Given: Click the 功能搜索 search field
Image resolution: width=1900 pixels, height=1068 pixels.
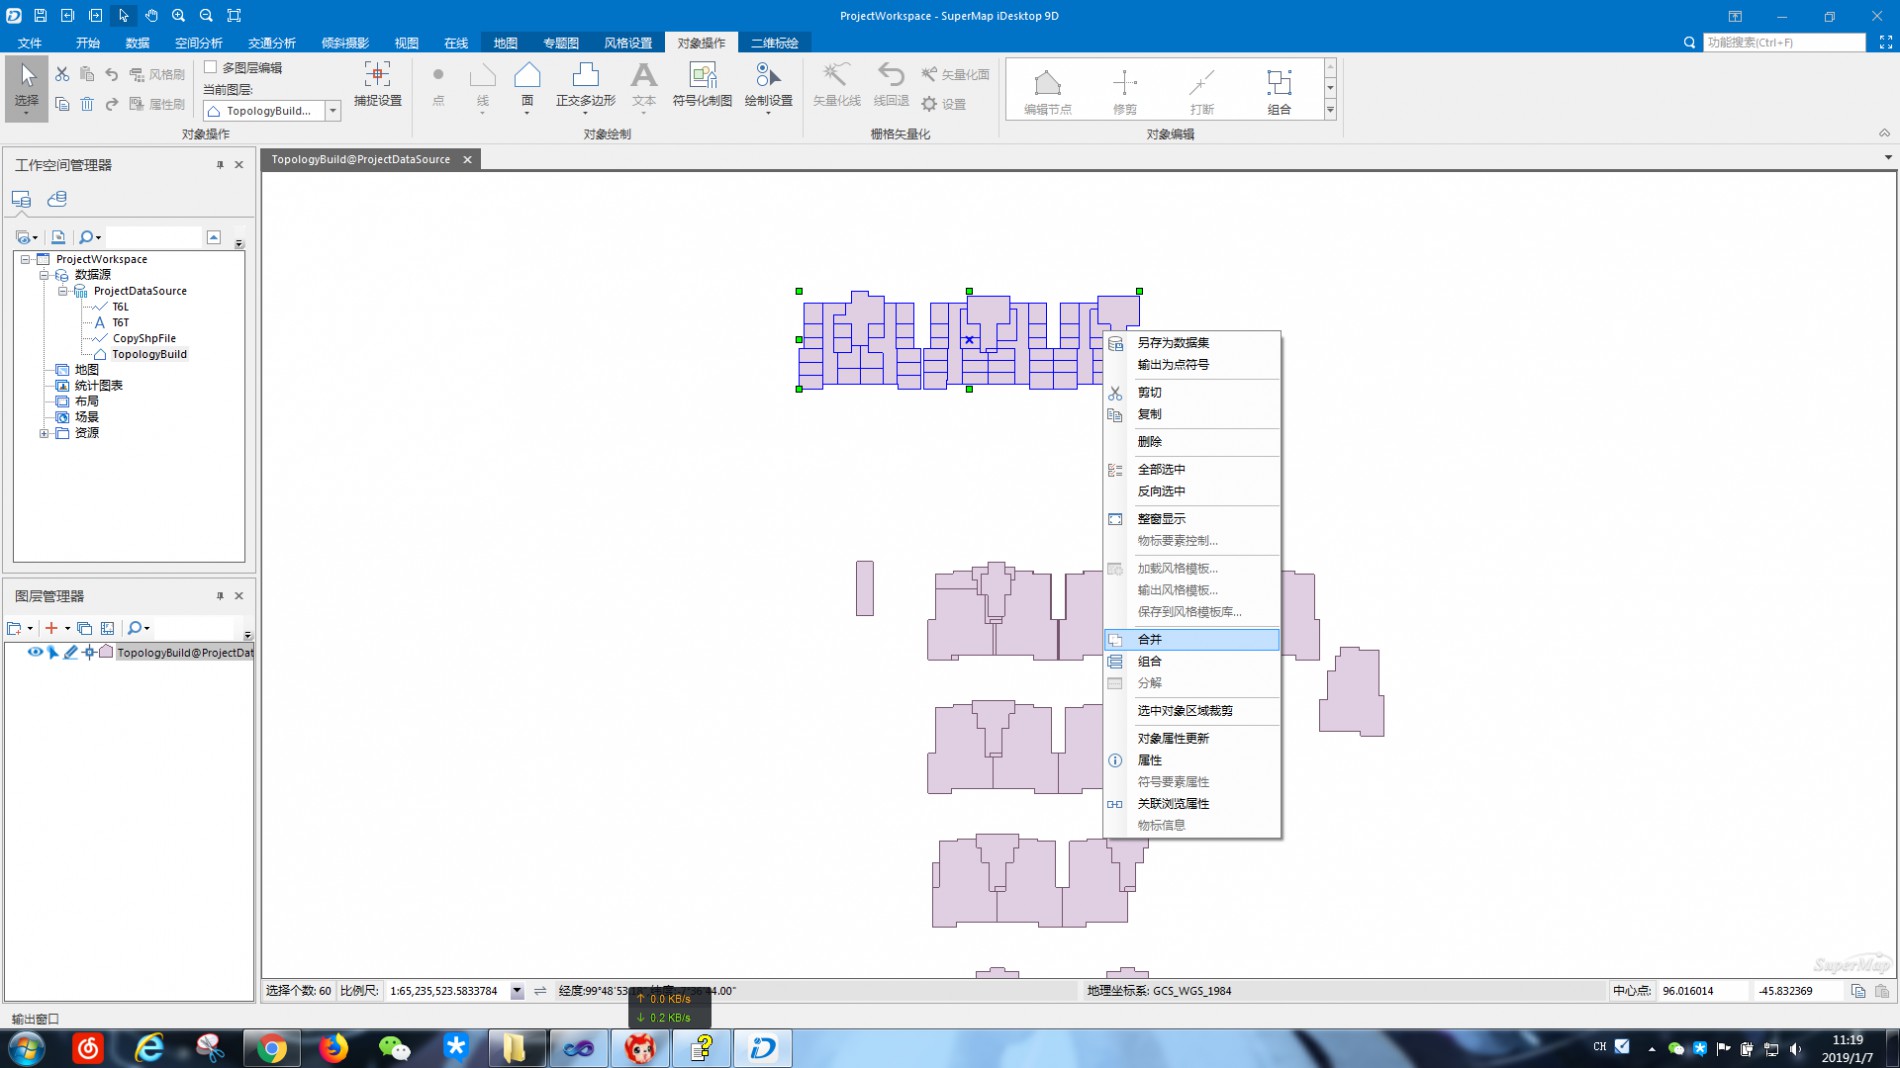Looking at the screenshot, I should (x=1784, y=42).
